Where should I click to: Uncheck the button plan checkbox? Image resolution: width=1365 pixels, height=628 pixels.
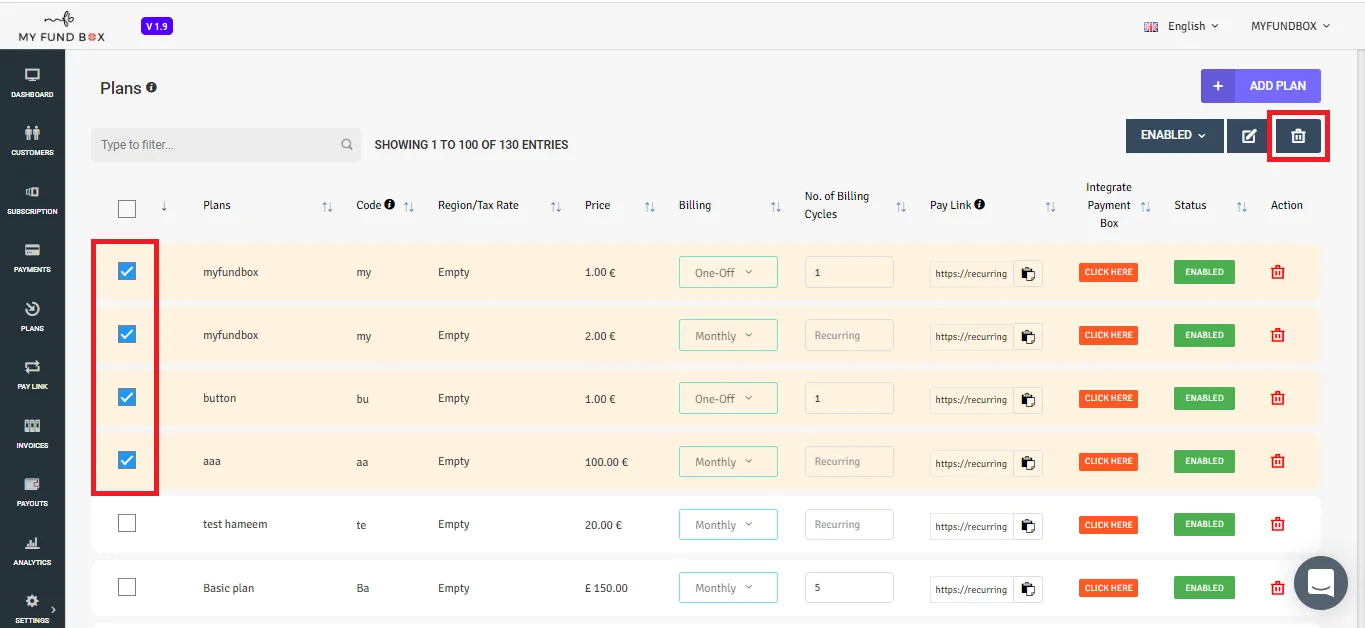point(127,397)
